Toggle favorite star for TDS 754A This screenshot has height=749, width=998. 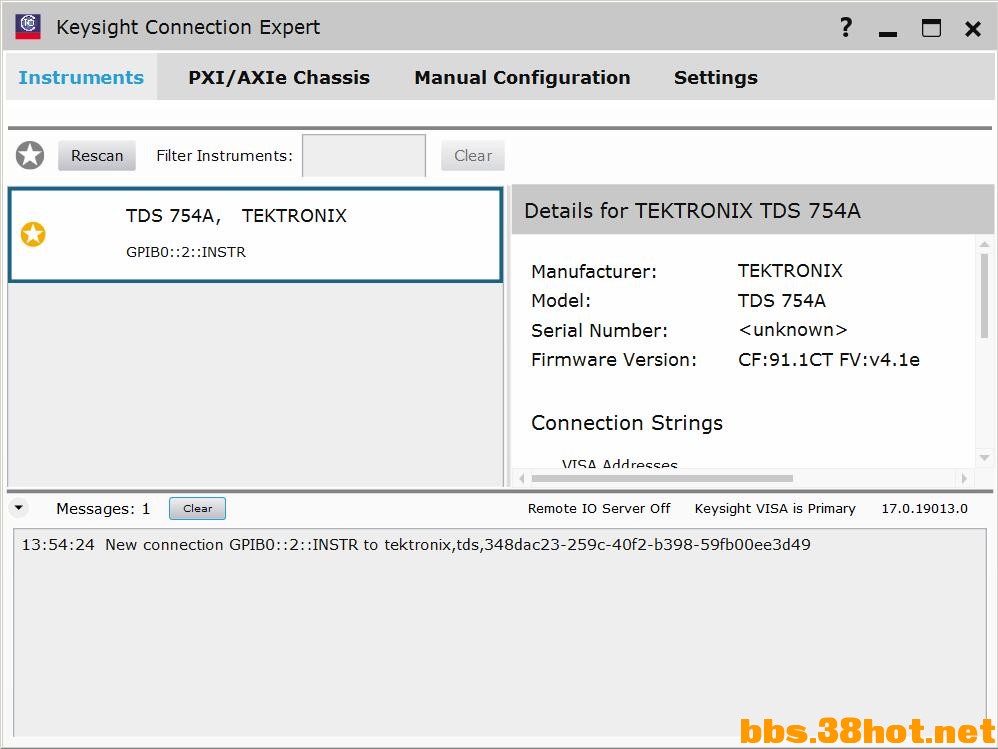[x=33, y=234]
